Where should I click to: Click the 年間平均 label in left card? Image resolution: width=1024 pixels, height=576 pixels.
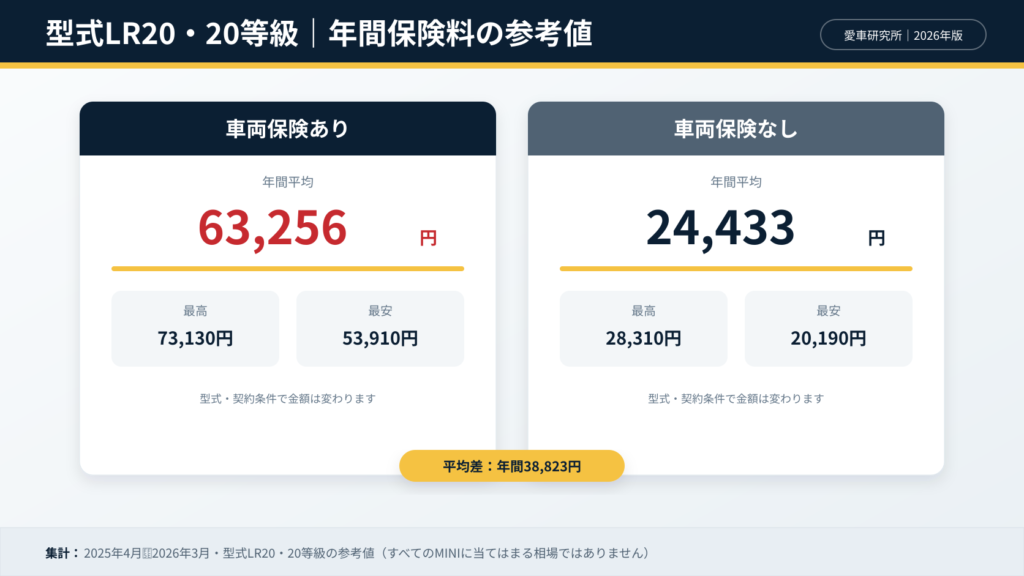pos(288,182)
